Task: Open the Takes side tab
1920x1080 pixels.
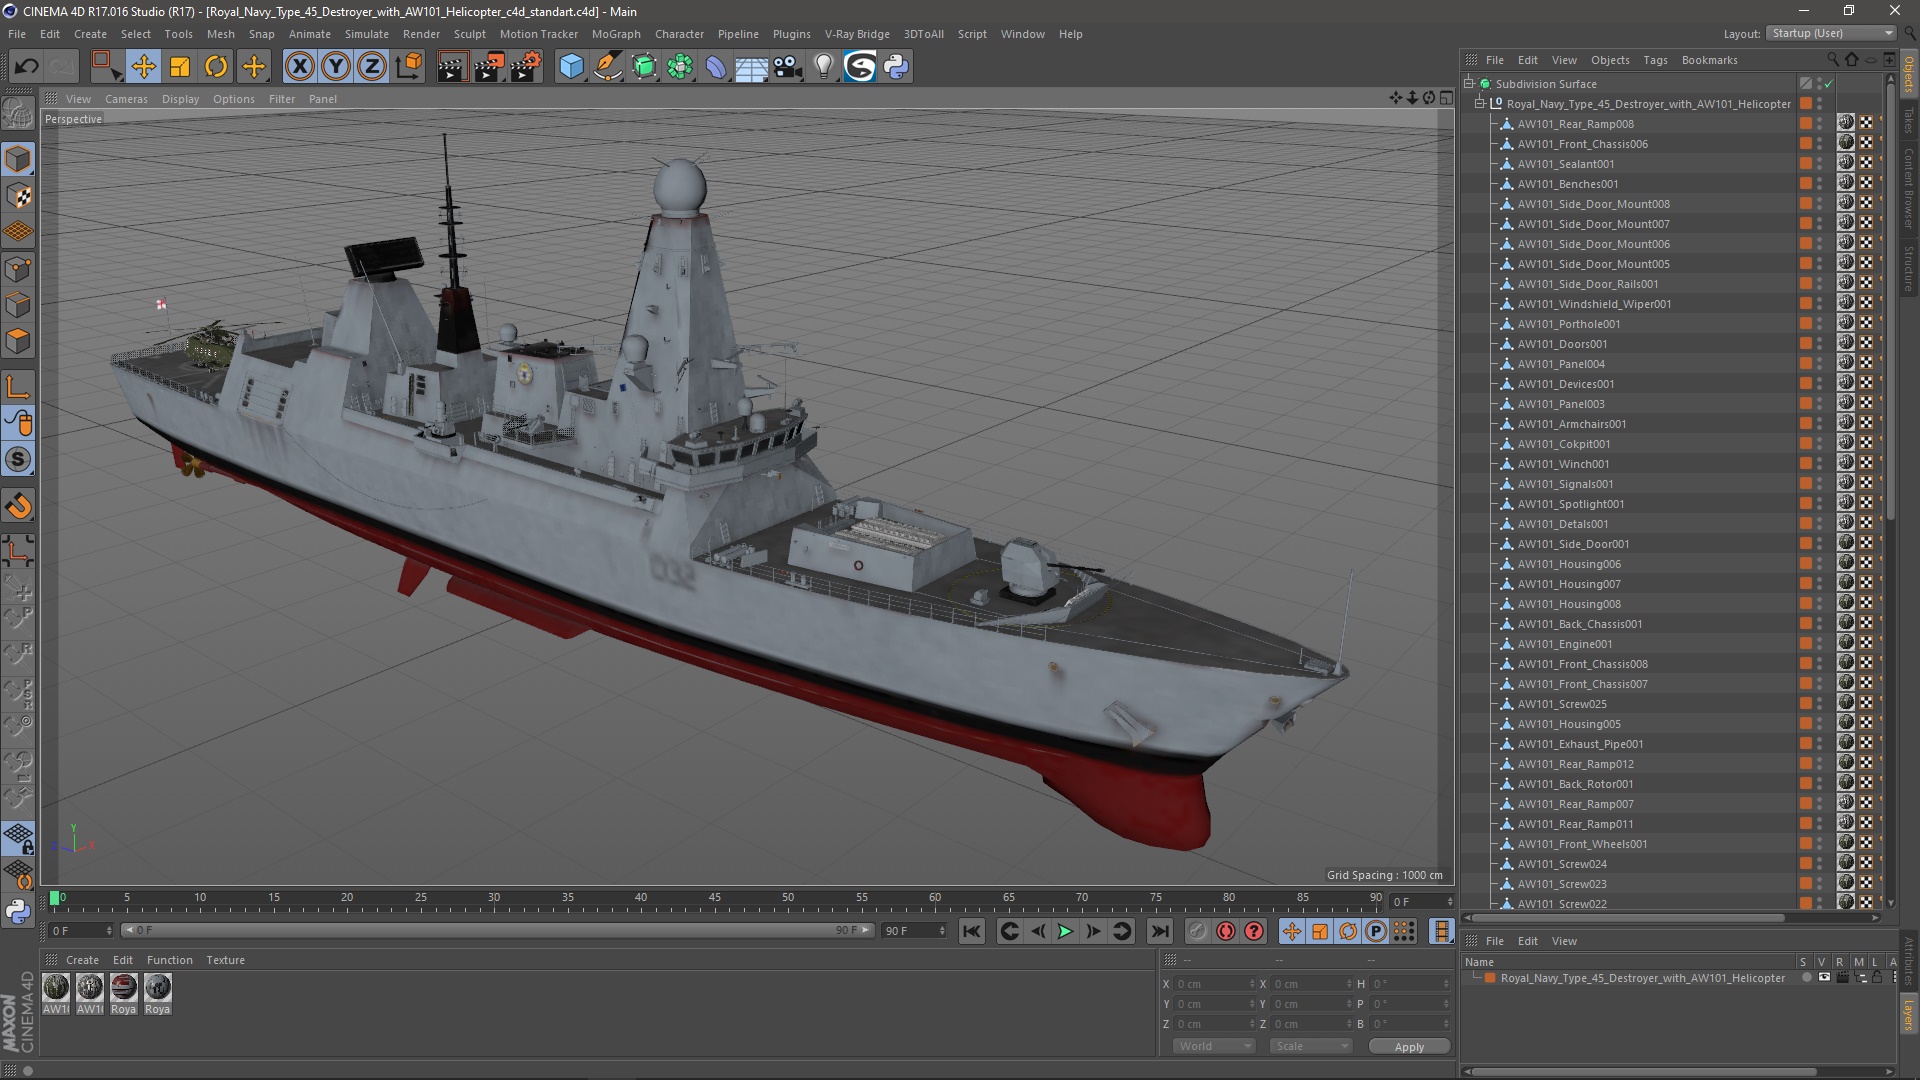Action: click(x=1908, y=120)
